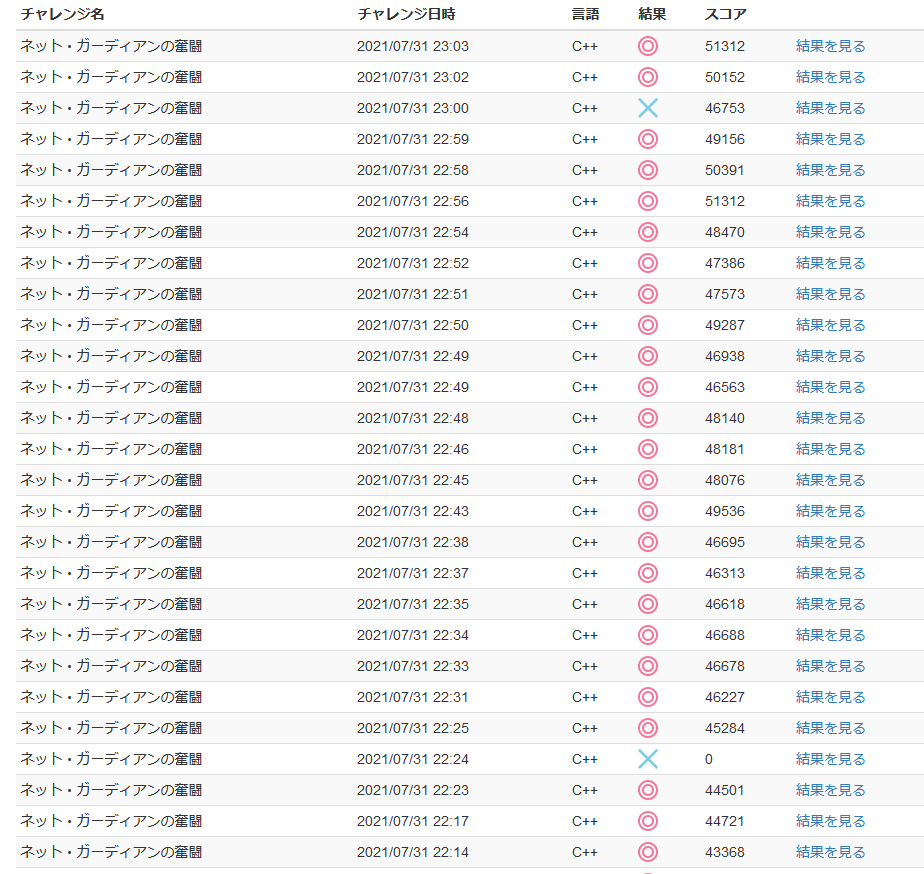Open results link in the 22:45 row
This screenshot has height=874, width=924.
click(x=830, y=480)
